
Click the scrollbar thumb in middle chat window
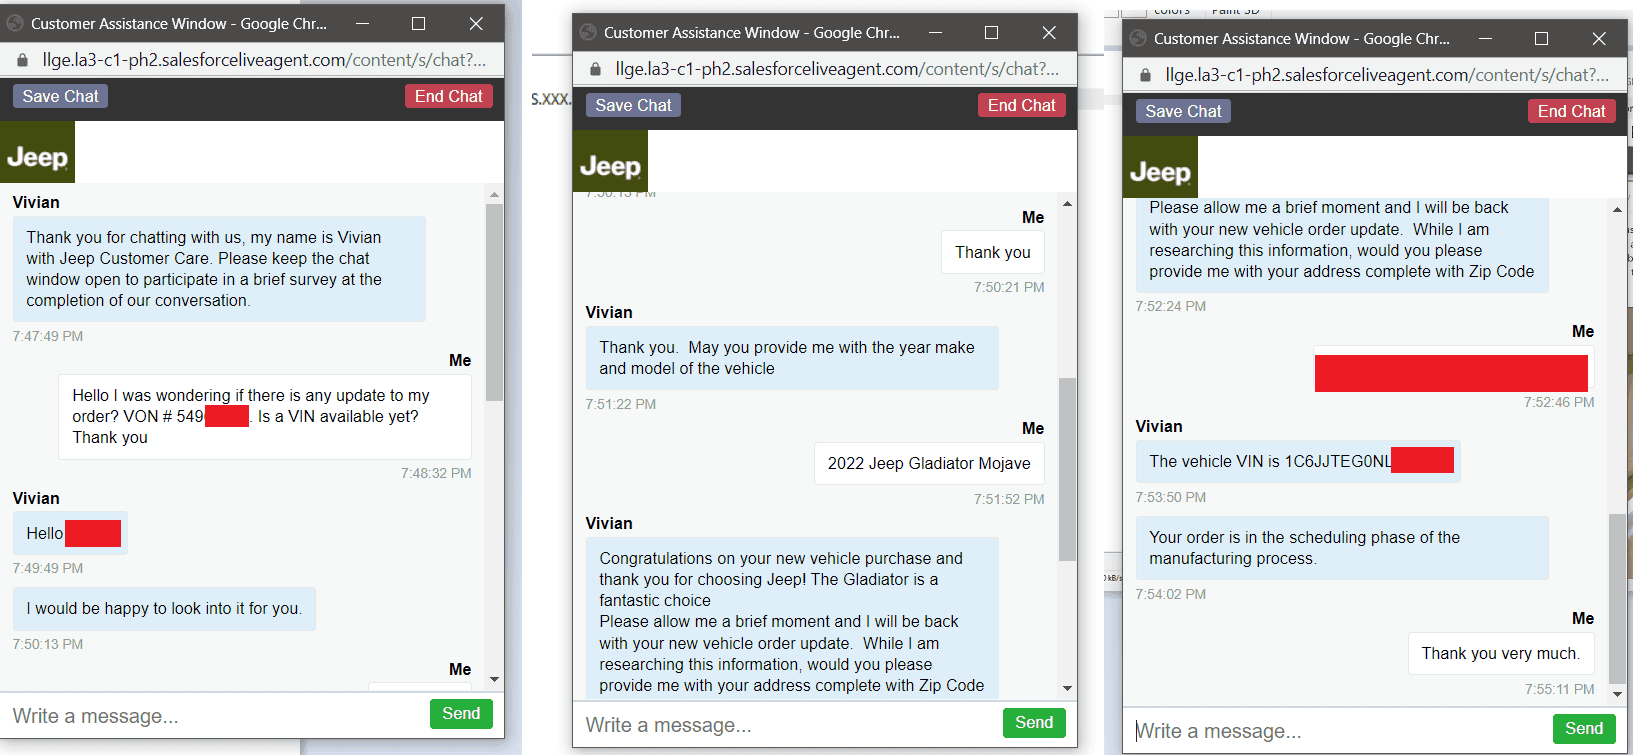tap(1067, 469)
